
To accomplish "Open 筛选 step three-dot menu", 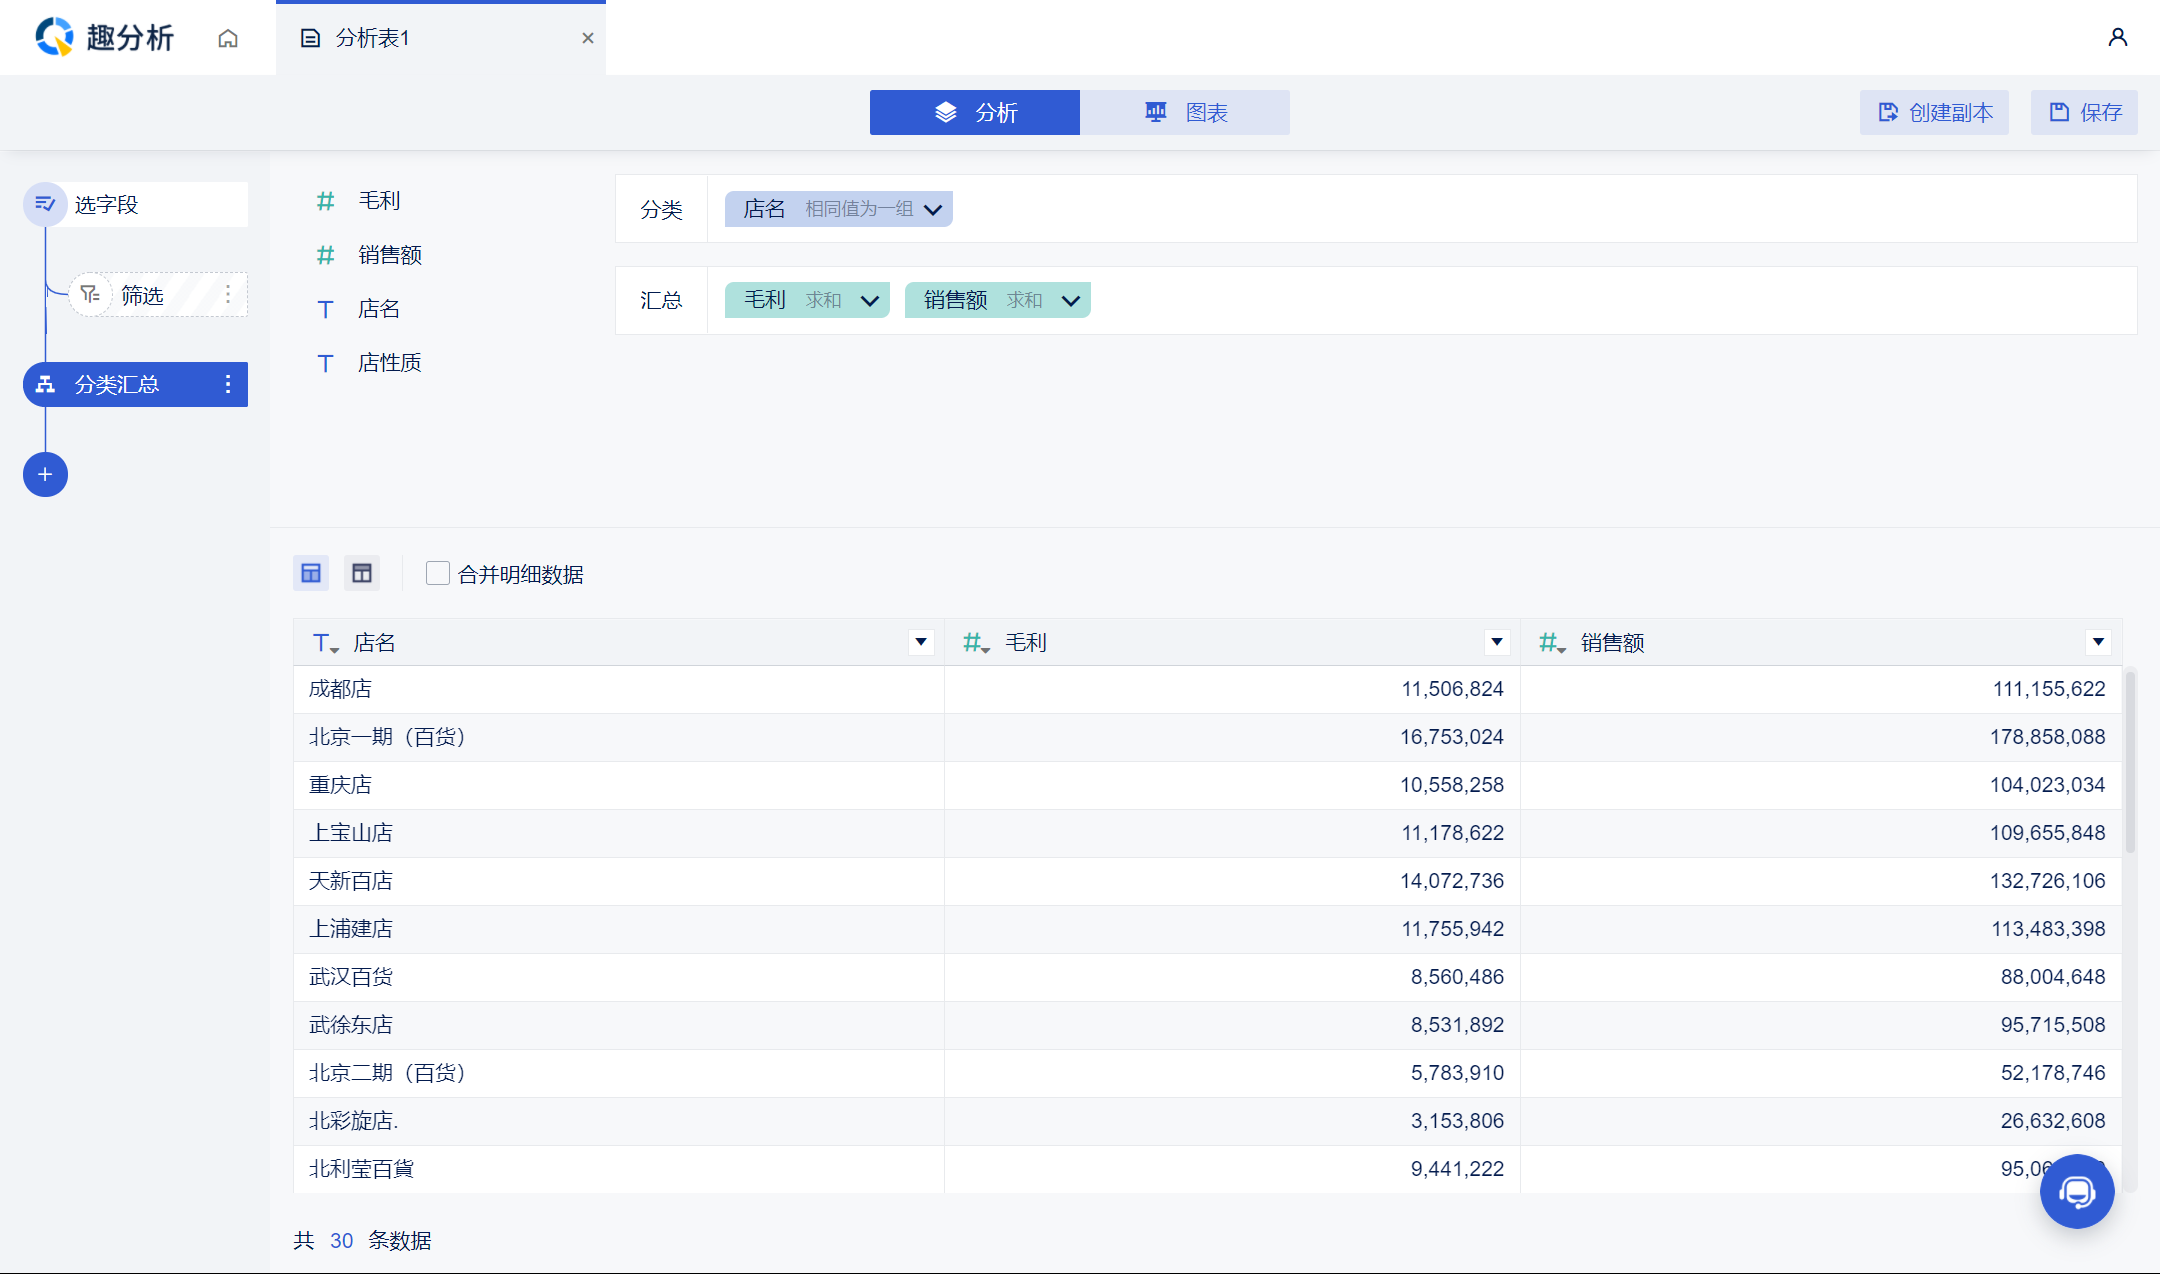I will tap(228, 294).
